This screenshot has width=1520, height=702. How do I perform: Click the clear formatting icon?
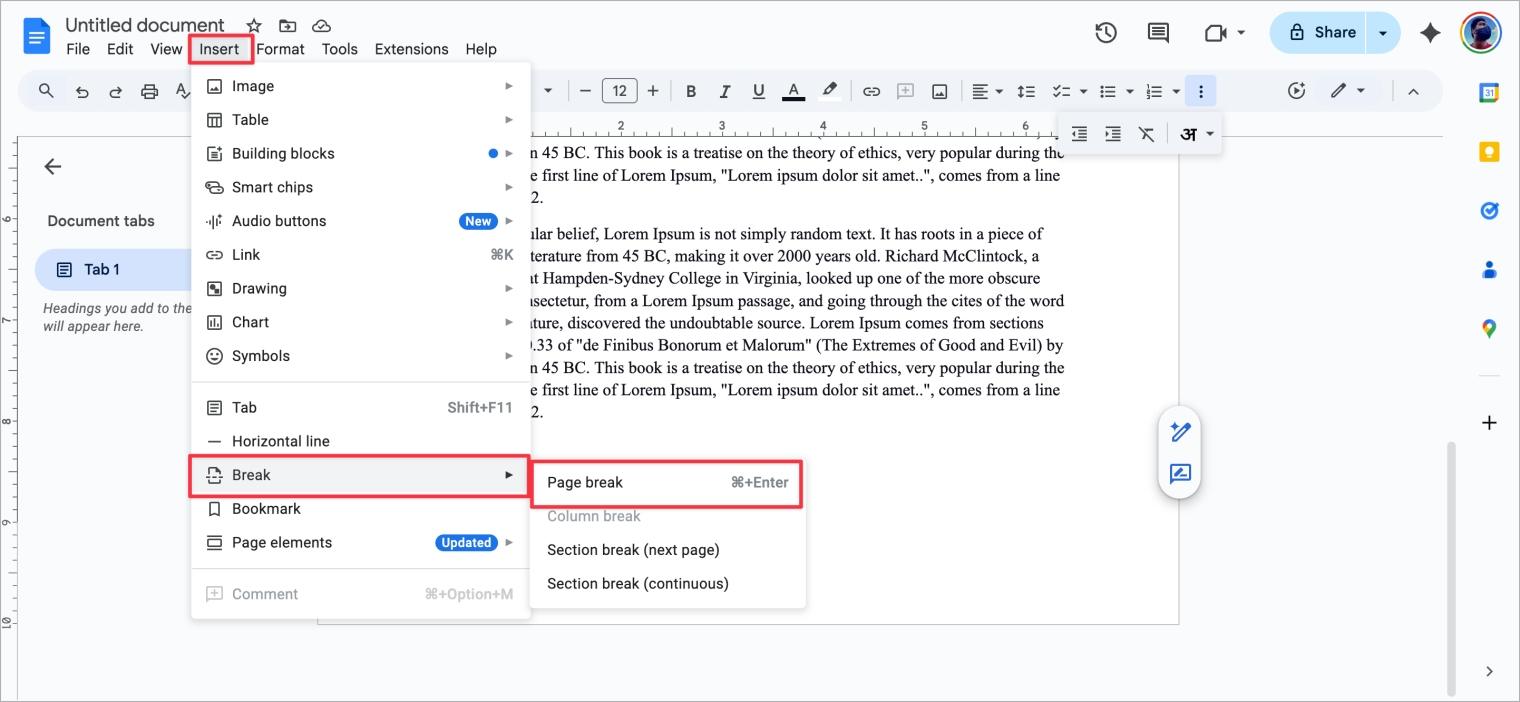point(1146,134)
